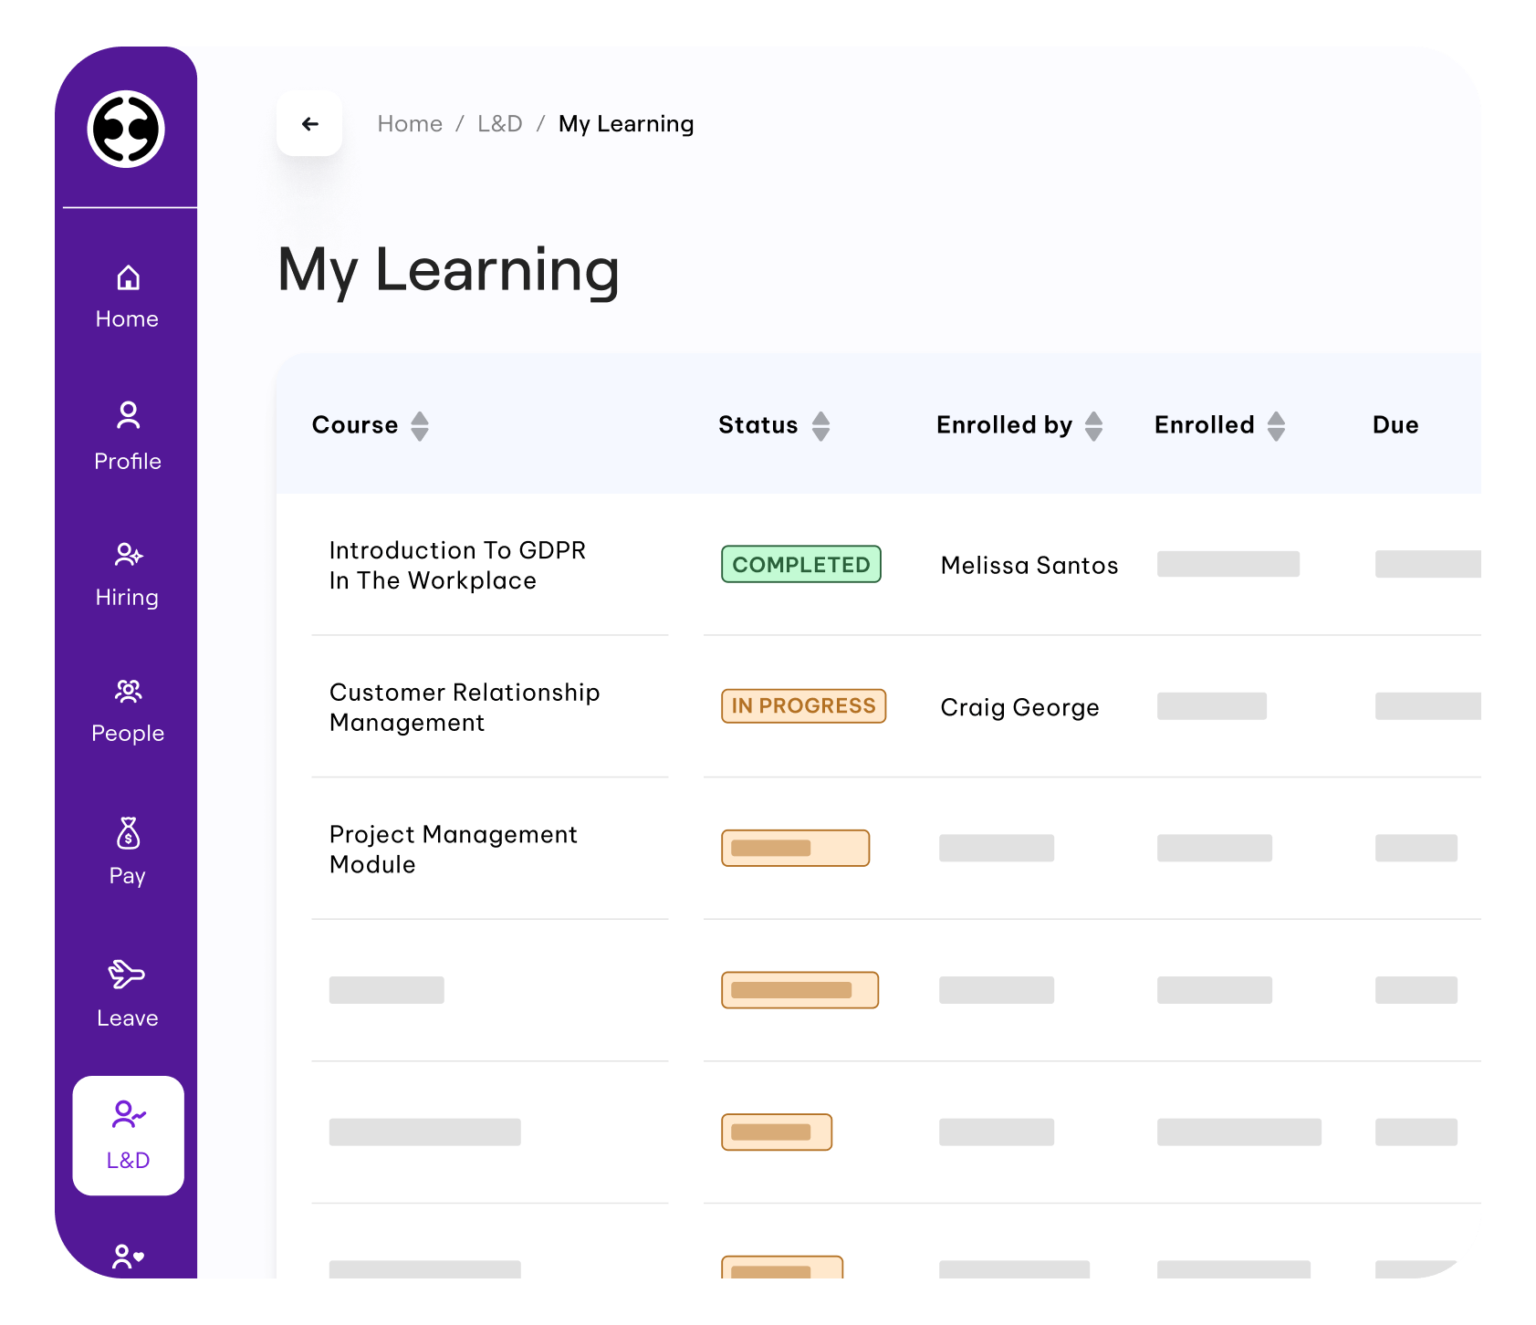1536x1325 pixels.
Task: Click the back arrow button
Action: click(x=309, y=123)
